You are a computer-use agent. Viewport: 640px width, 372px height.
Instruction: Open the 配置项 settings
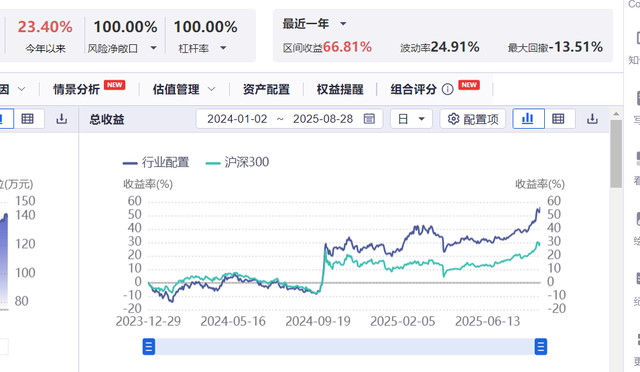coord(473,119)
